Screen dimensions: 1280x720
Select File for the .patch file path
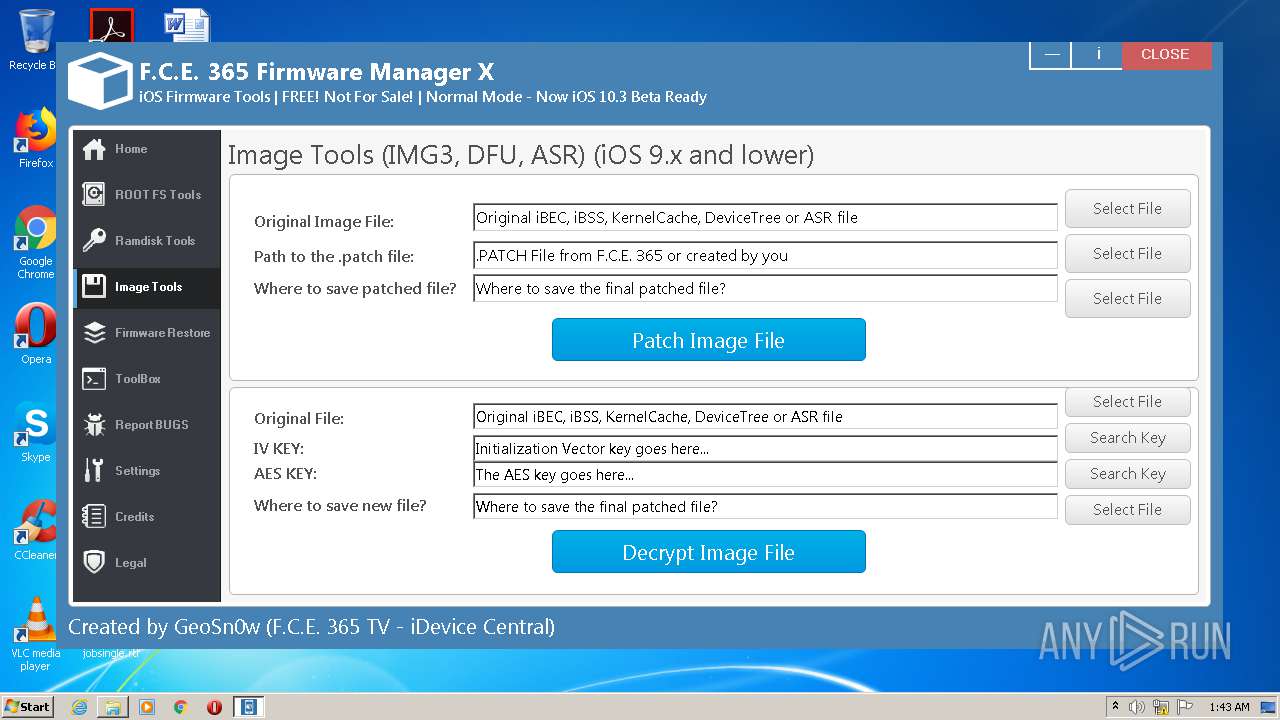(1127, 253)
